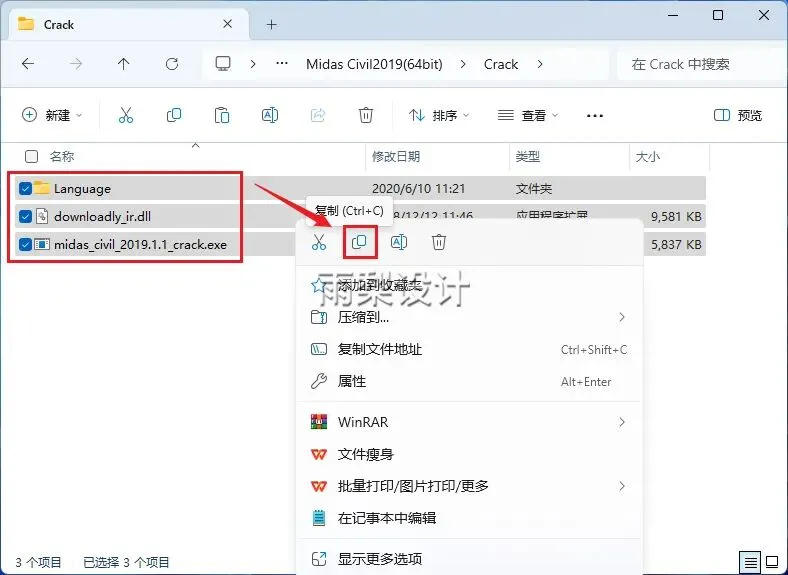The image size is (788, 575).
Task: Click the 9,581 KB size value
Action: point(676,217)
